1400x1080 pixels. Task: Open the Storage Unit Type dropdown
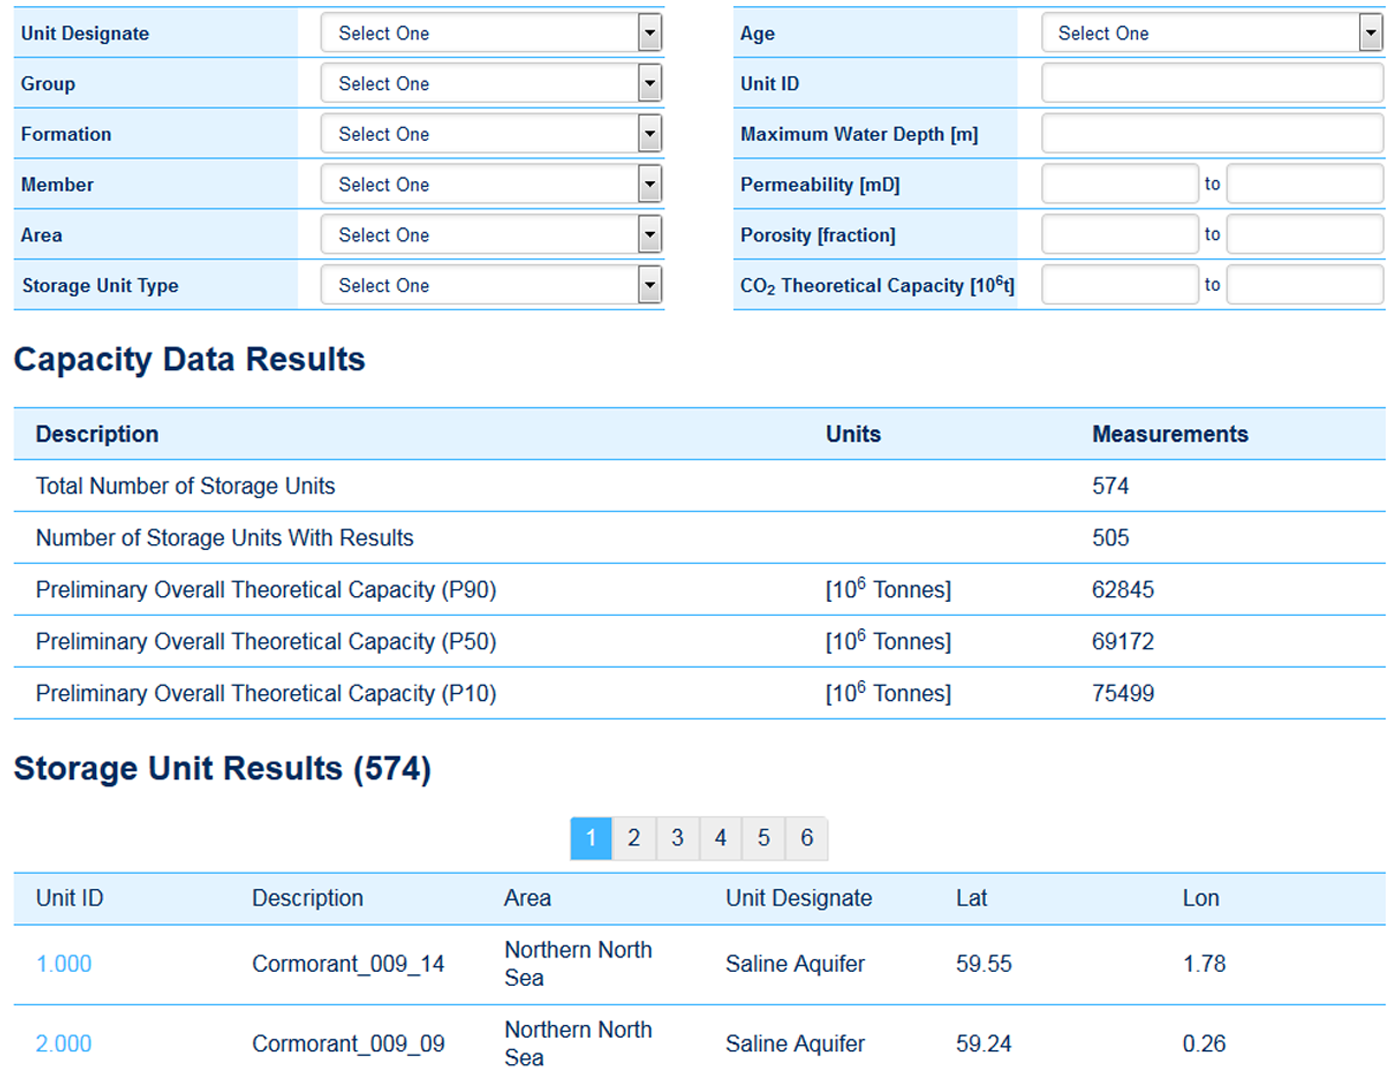click(491, 286)
